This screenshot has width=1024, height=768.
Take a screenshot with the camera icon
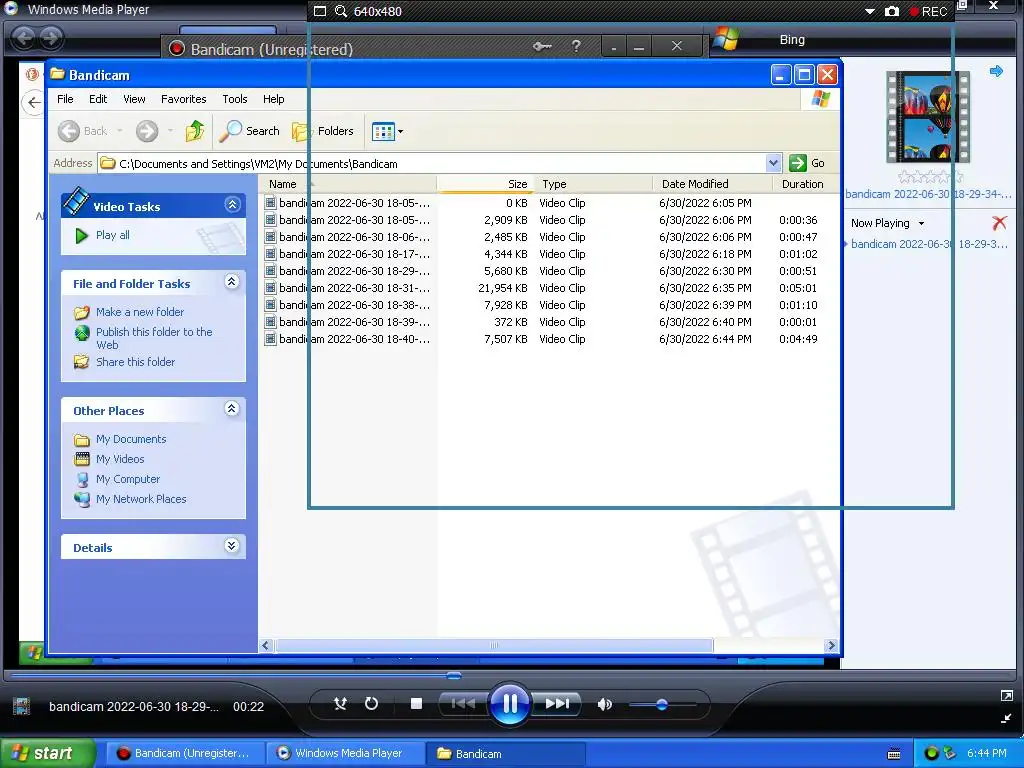[891, 11]
